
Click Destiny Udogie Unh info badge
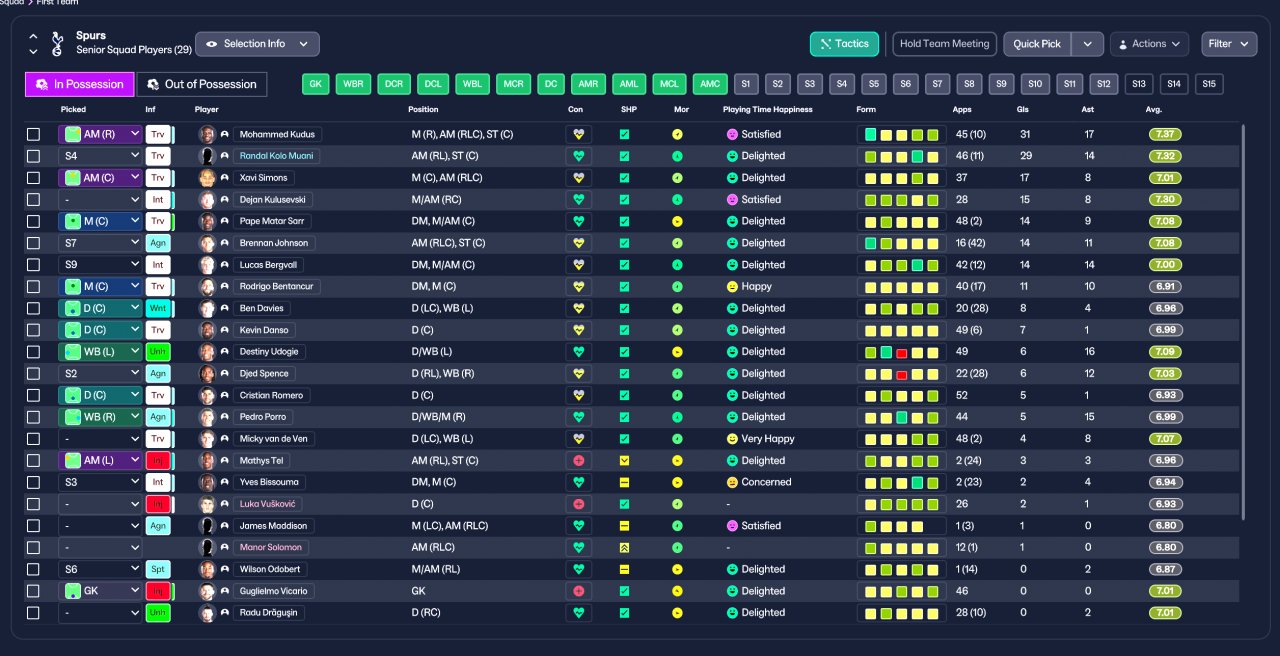pos(158,352)
